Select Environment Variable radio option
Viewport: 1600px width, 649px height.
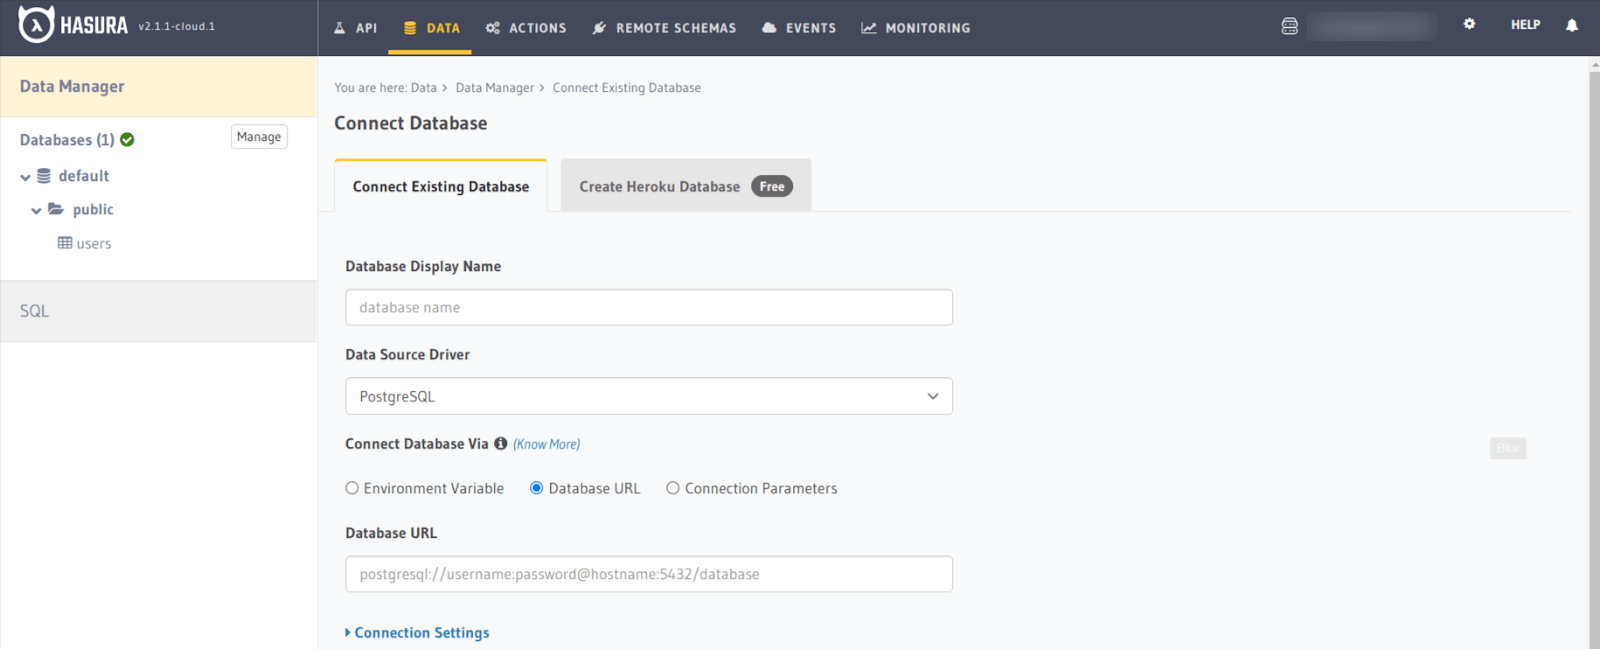tap(352, 488)
